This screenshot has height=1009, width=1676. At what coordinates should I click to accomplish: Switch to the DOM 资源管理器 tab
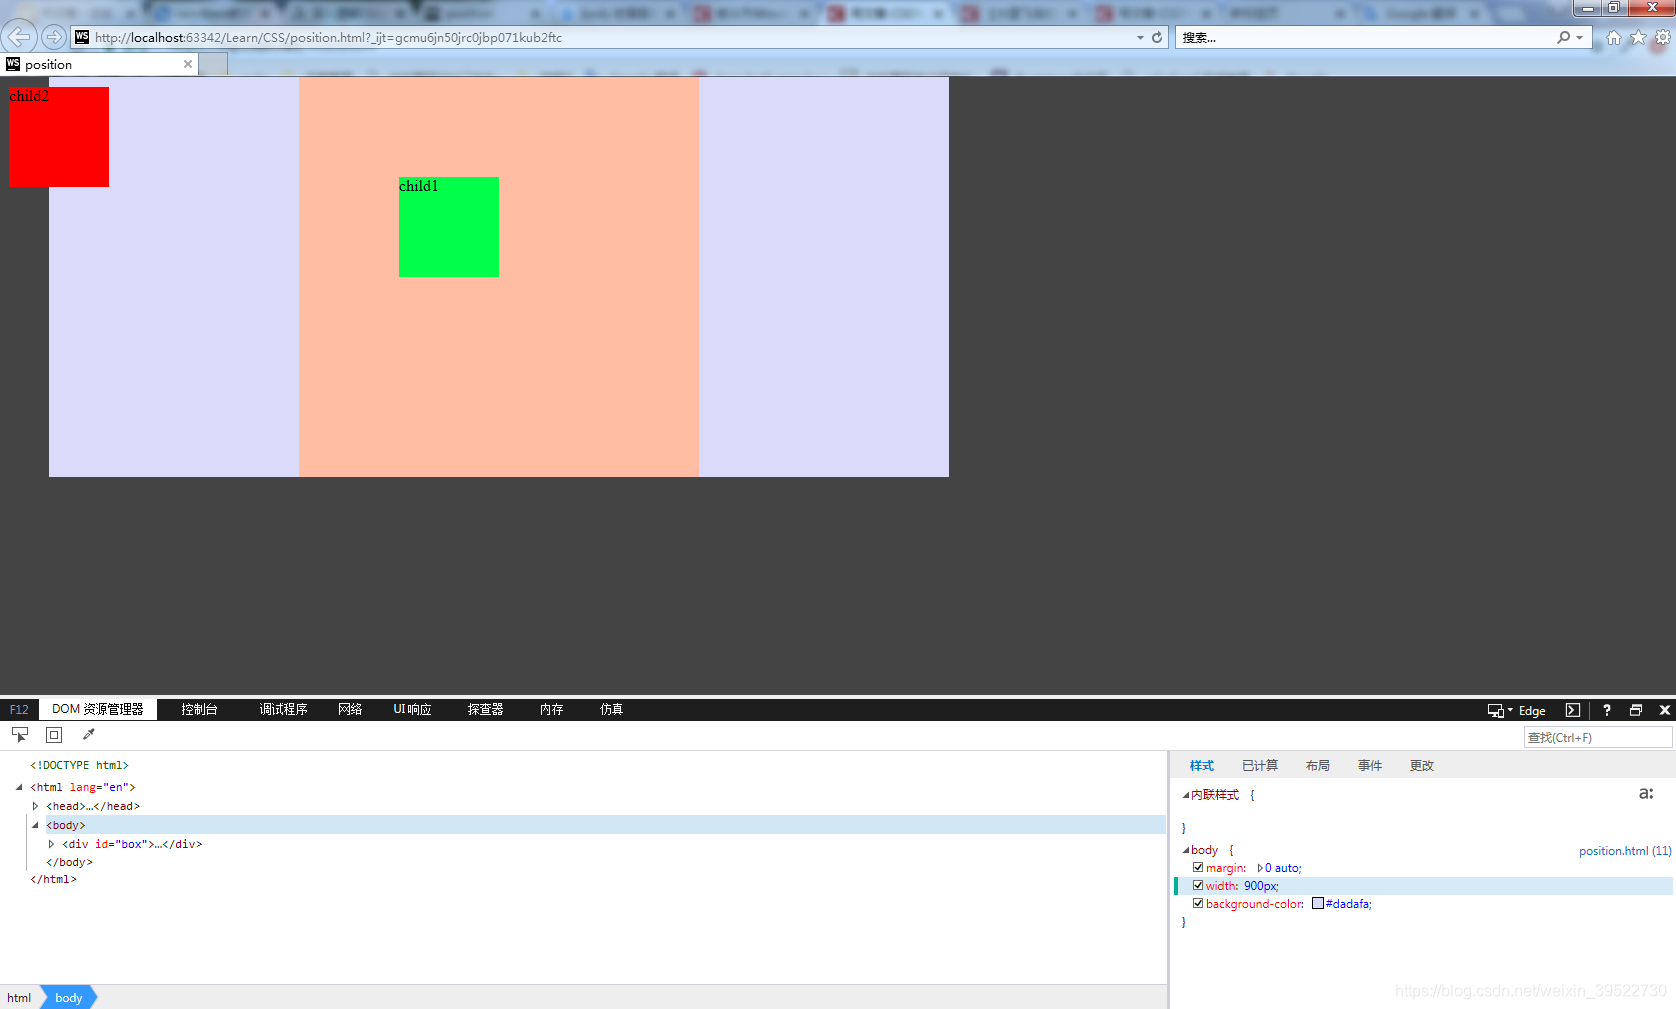point(98,709)
